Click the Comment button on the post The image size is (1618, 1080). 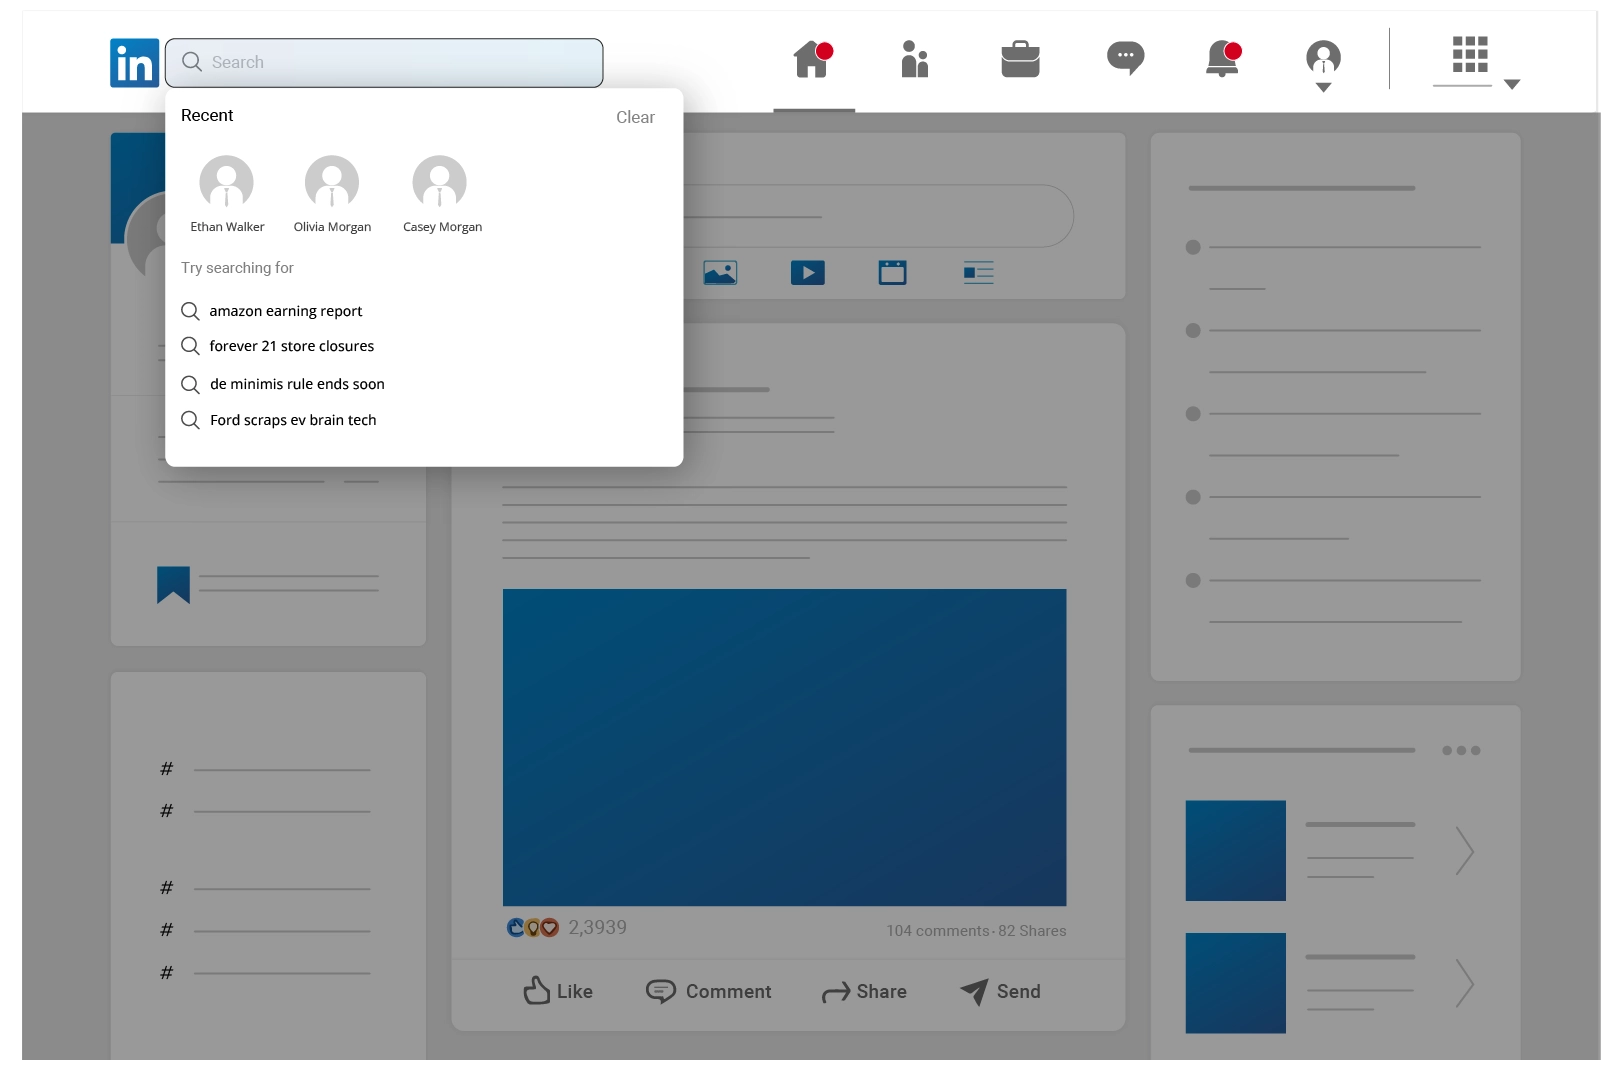coord(709,991)
